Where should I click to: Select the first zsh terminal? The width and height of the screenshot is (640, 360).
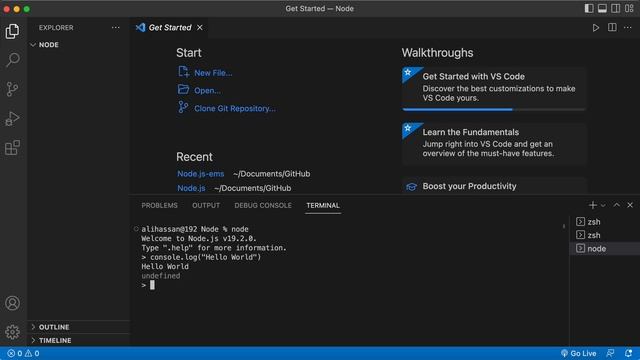click(605, 222)
